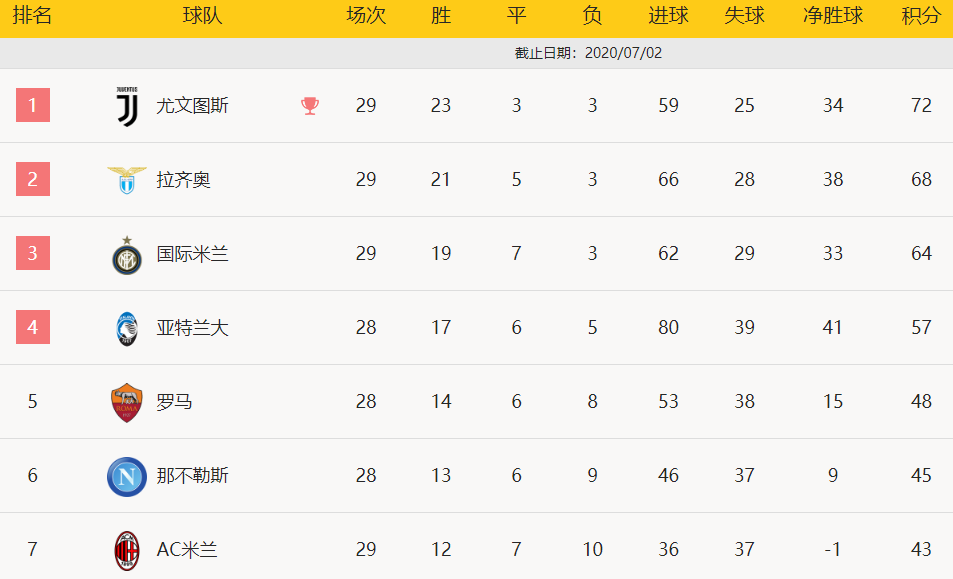Click the Inter Milan badge

pos(127,255)
